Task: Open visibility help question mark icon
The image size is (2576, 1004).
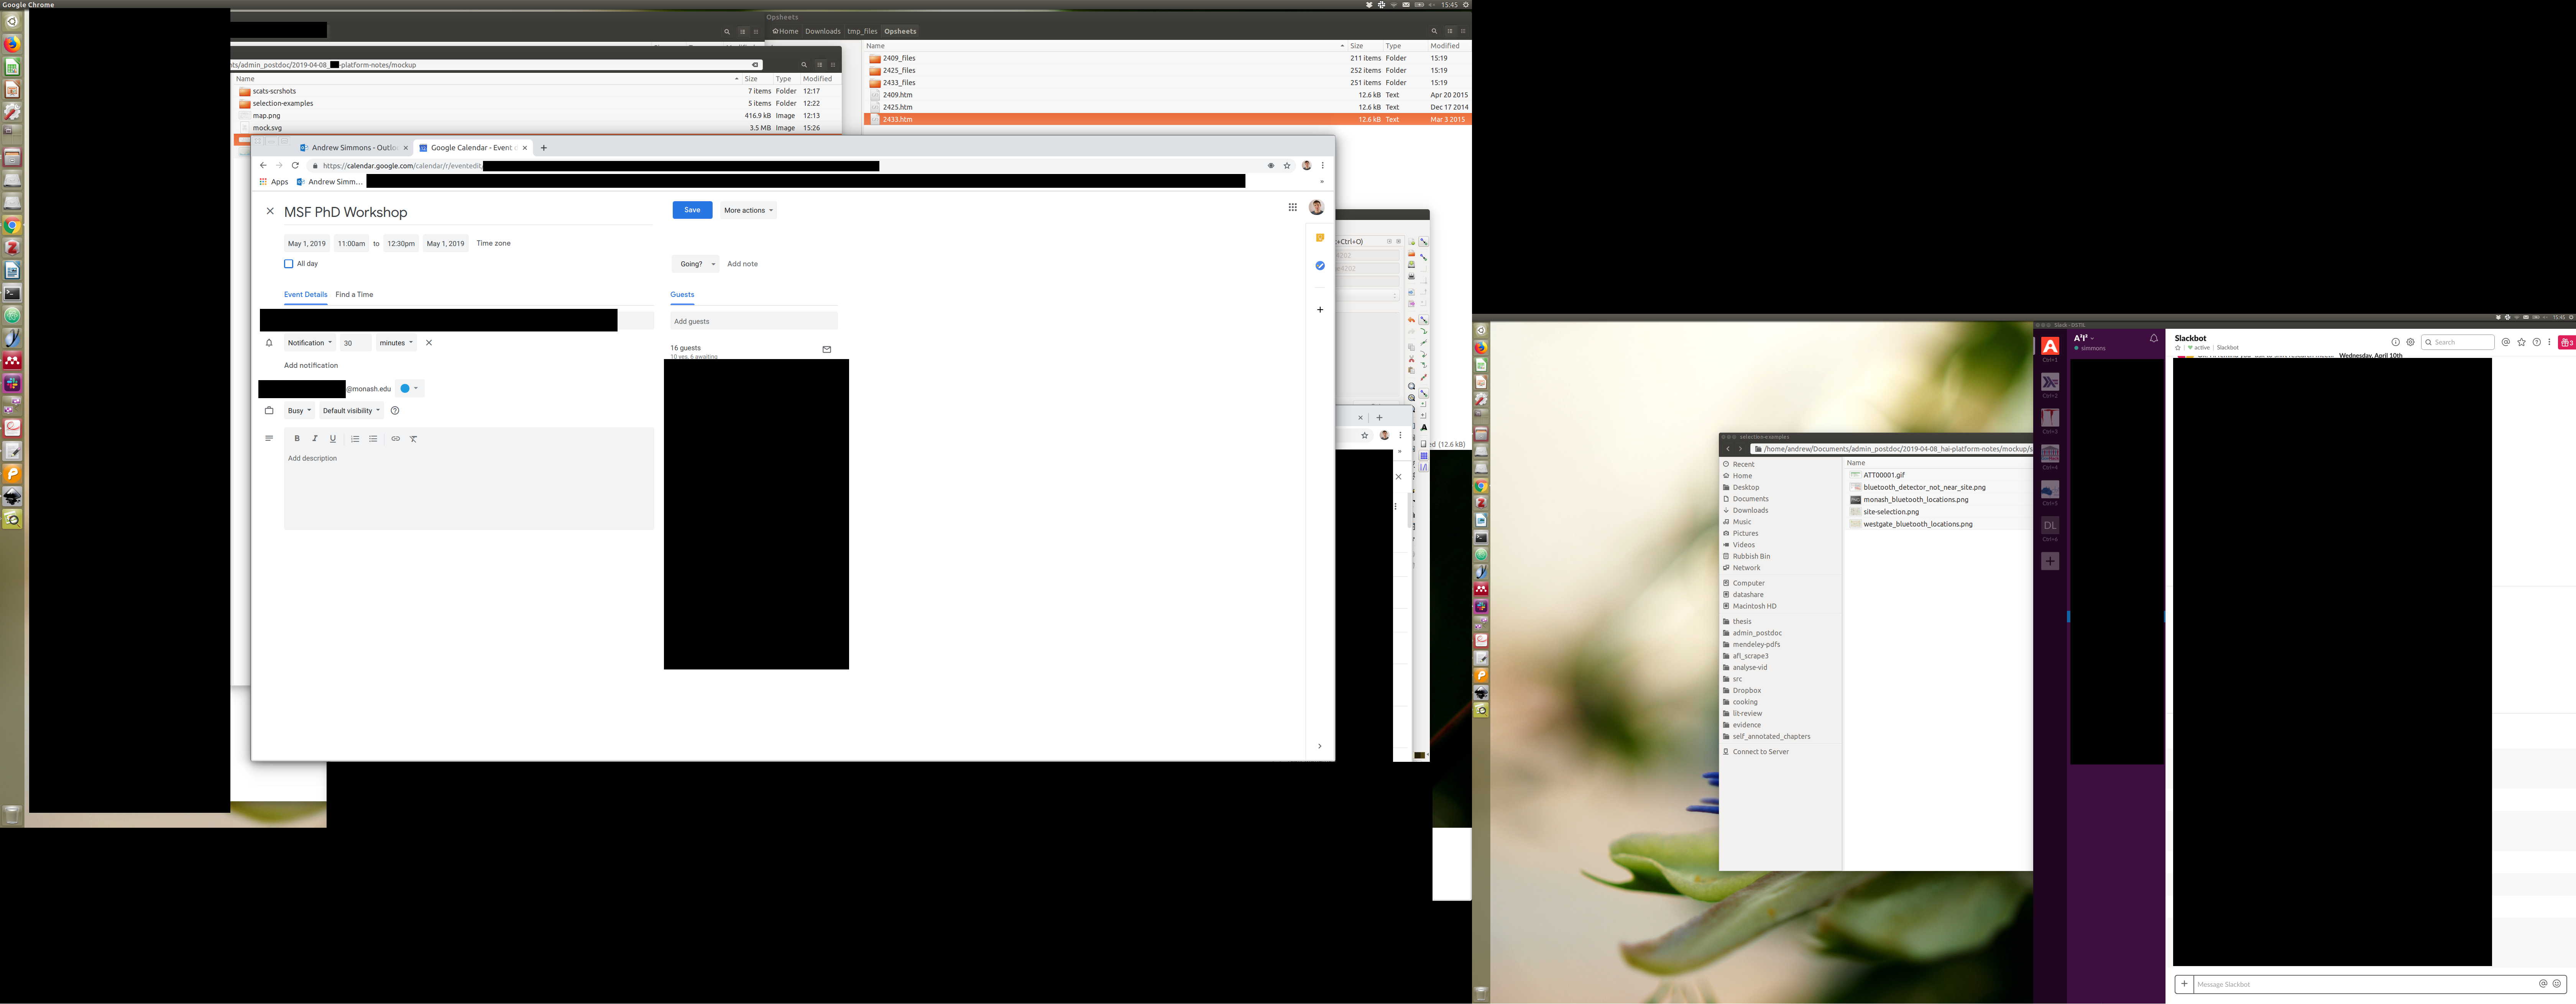Action: tap(395, 411)
